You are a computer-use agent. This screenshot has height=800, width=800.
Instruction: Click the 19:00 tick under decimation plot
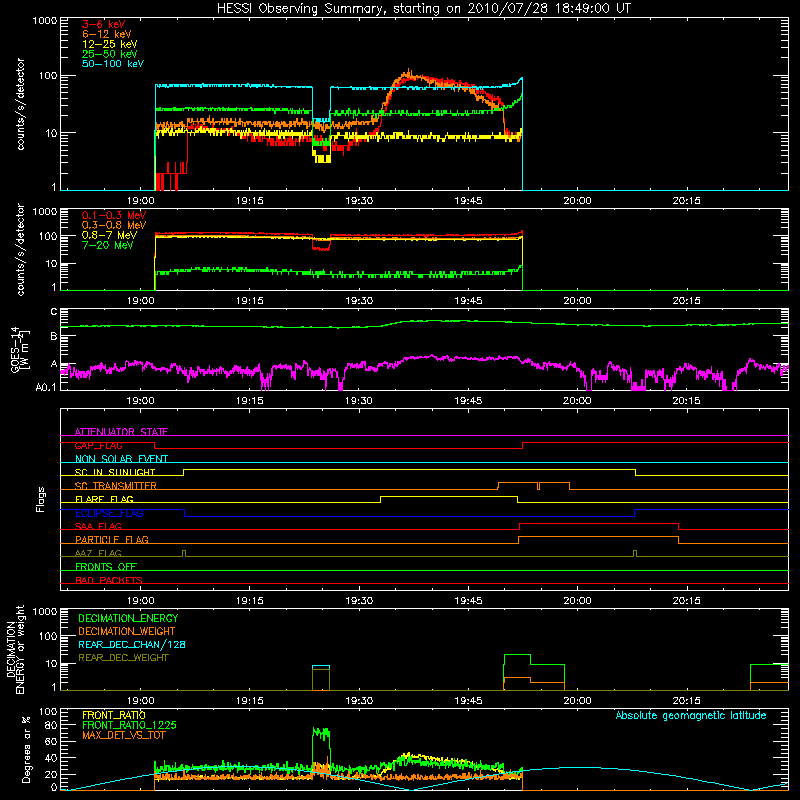pyautogui.click(x=140, y=701)
